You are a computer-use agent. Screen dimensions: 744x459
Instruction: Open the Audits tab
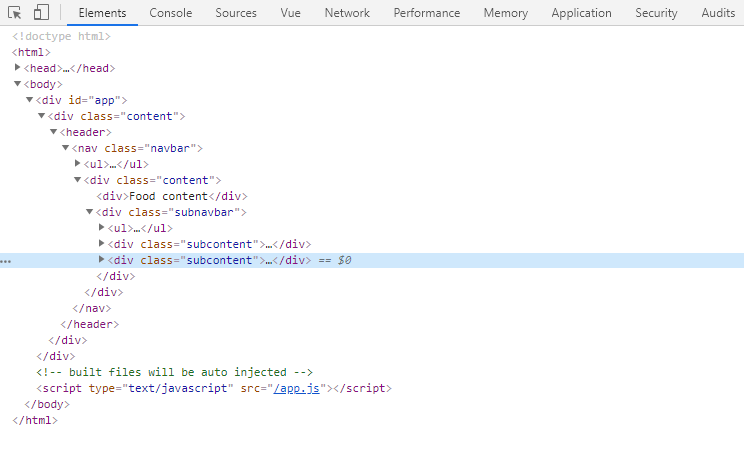coord(718,13)
